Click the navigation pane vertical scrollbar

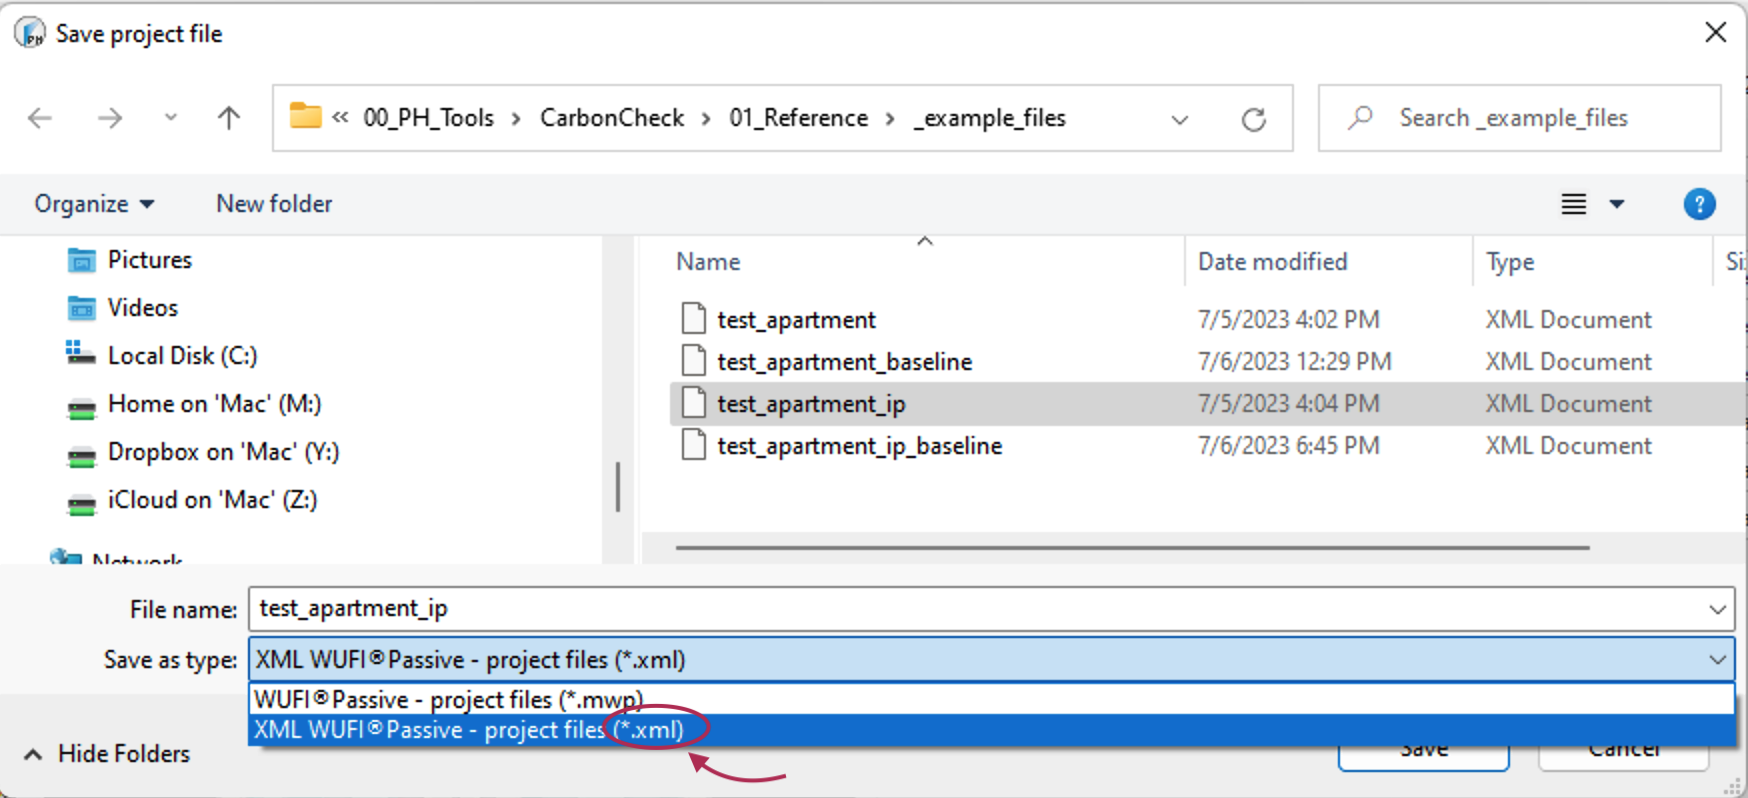click(x=618, y=487)
